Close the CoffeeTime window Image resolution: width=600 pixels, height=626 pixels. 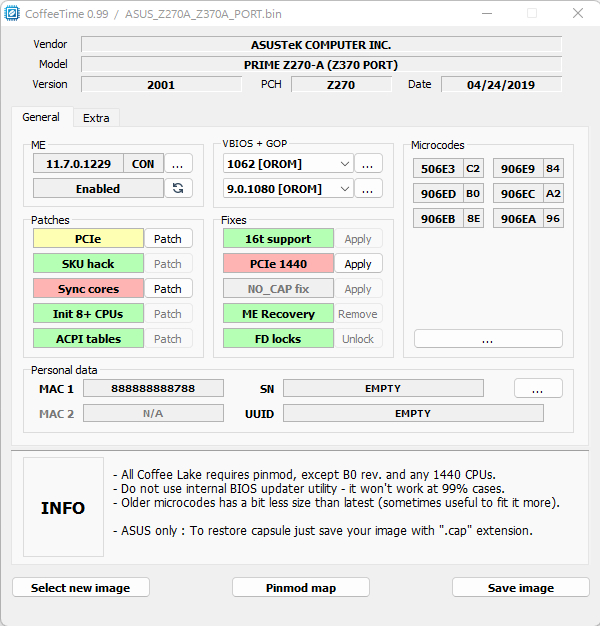coord(578,14)
